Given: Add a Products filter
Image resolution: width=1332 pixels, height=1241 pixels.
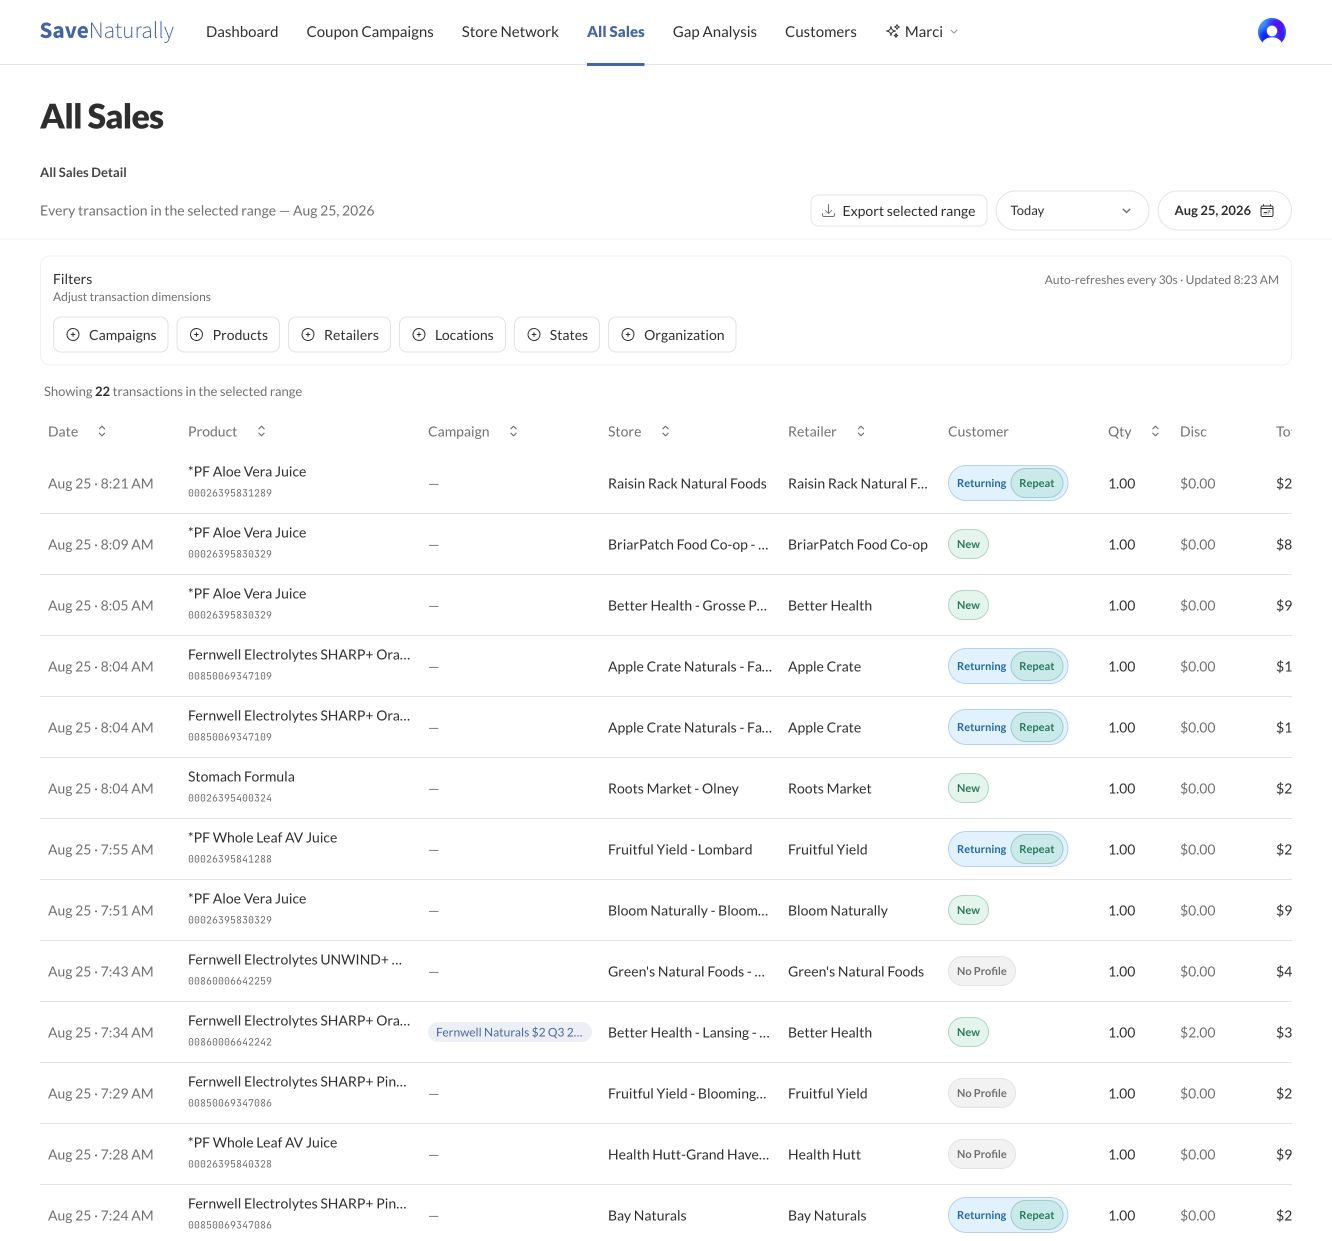Looking at the screenshot, I should (229, 335).
